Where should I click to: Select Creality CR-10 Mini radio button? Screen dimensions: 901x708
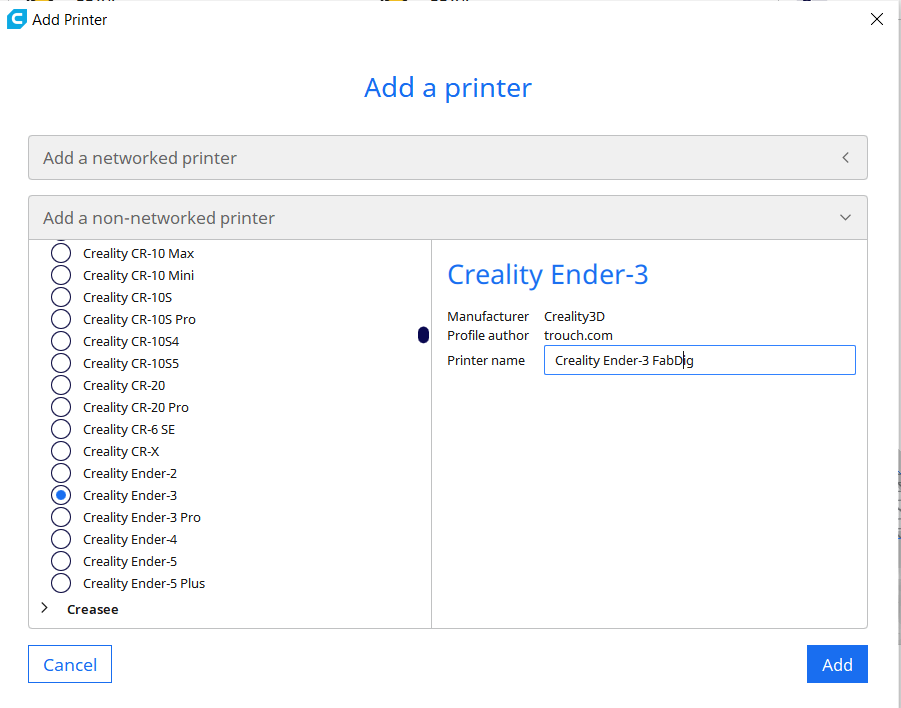pyautogui.click(x=61, y=275)
